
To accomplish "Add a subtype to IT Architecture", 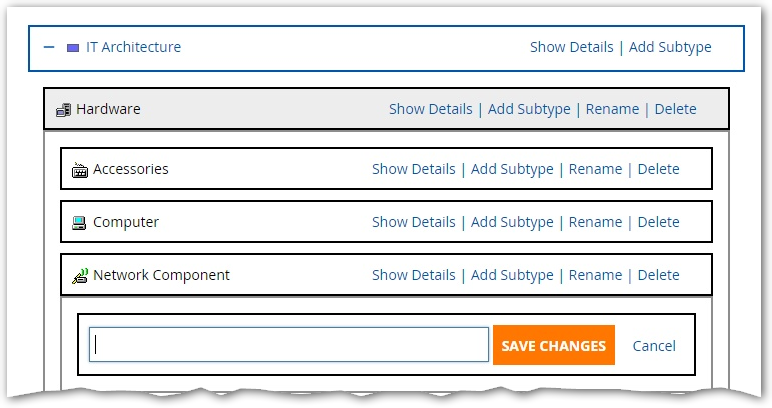I will point(670,47).
